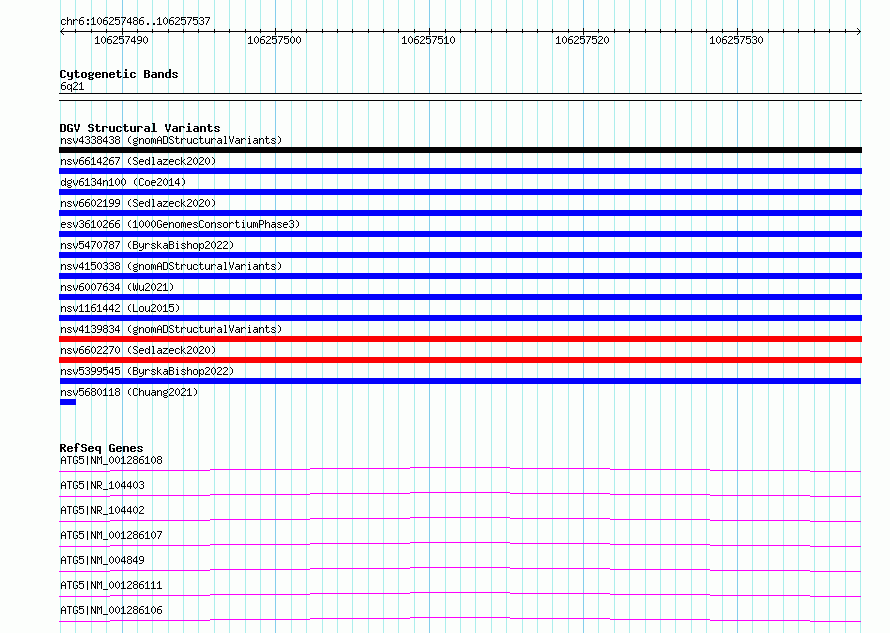Click the DGV Structural Variants track title
This screenshot has height=633, width=890.
(140, 128)
